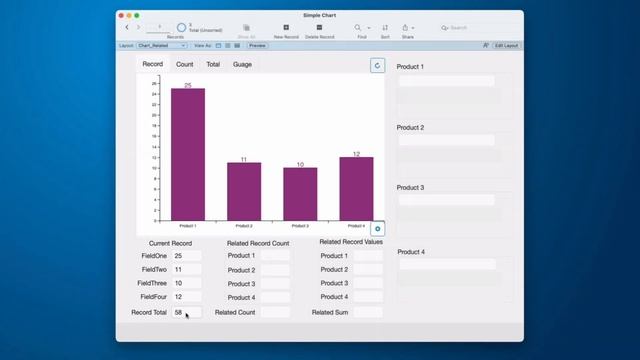640x360 pixels.
Task: Click Related Record Count Product 1 field
Action: [x=275, y=256]
